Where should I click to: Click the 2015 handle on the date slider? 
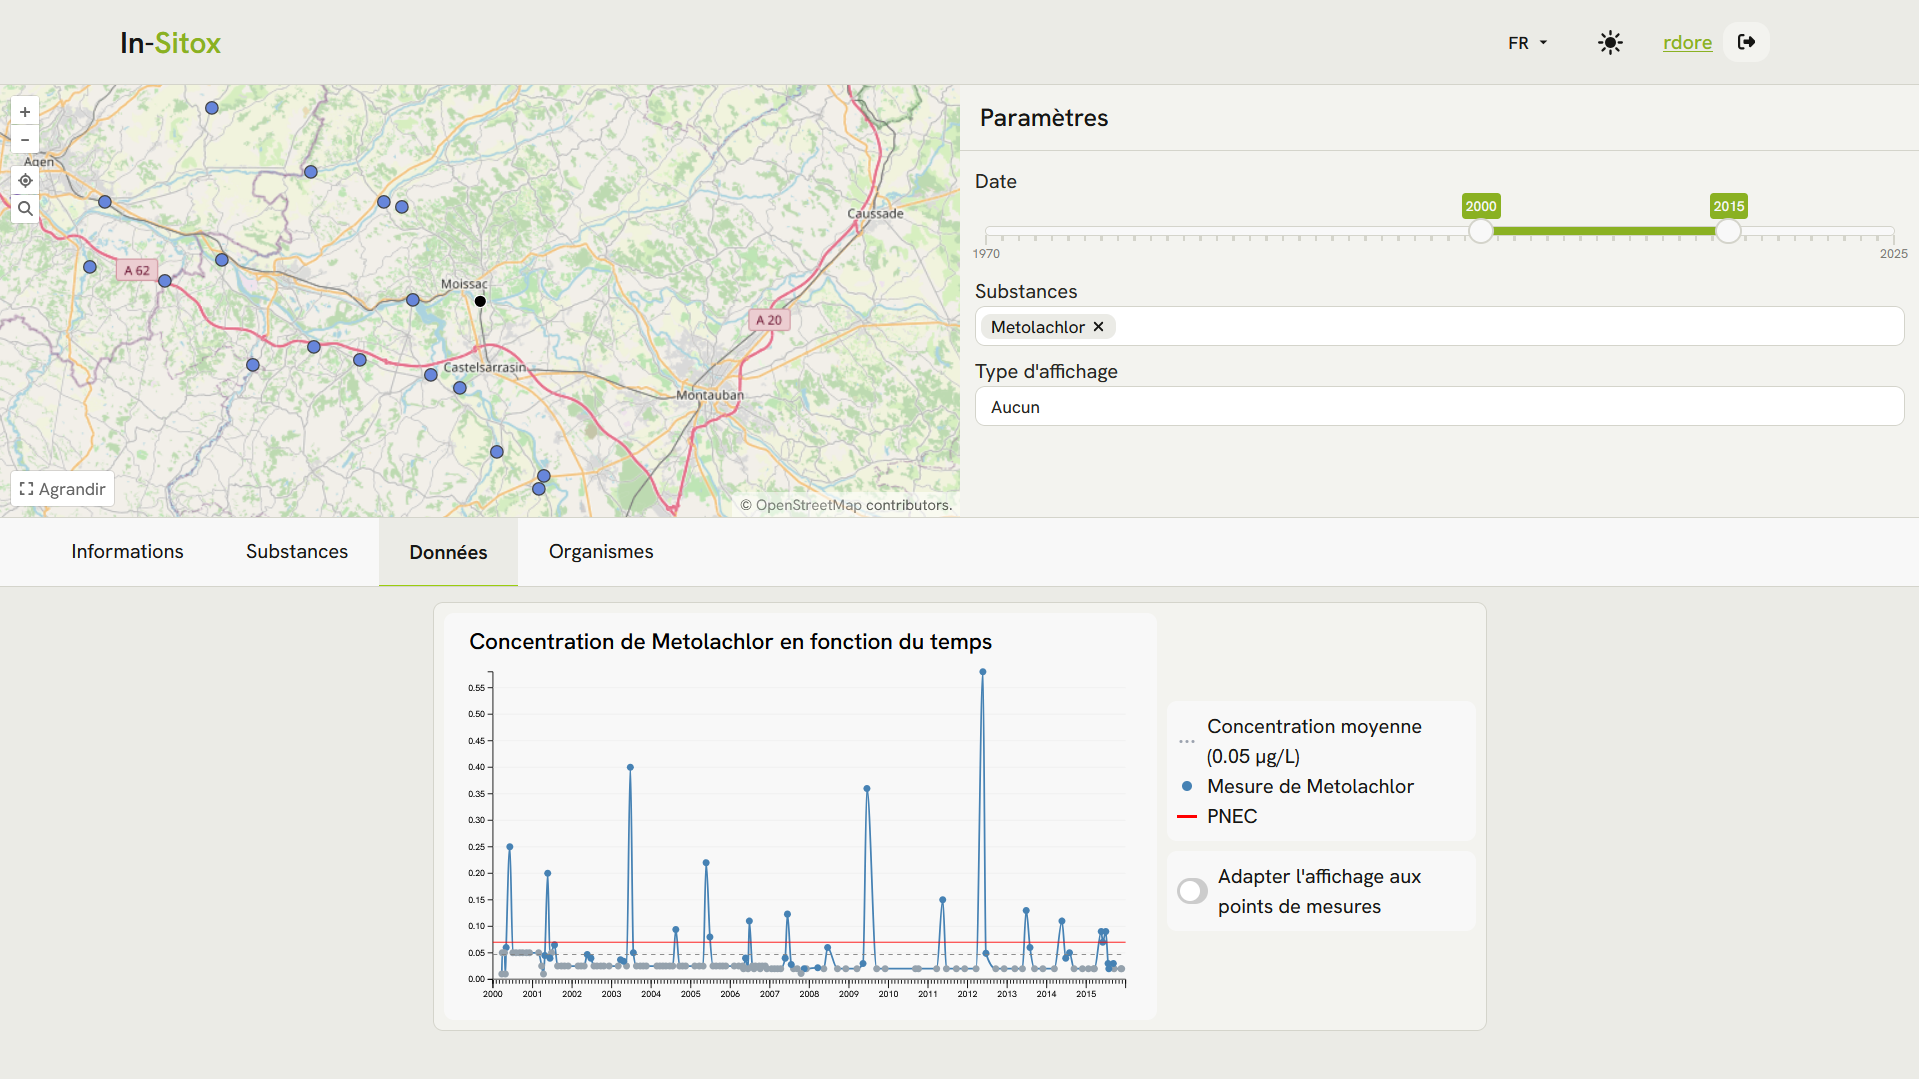[x=1728, y=231]
